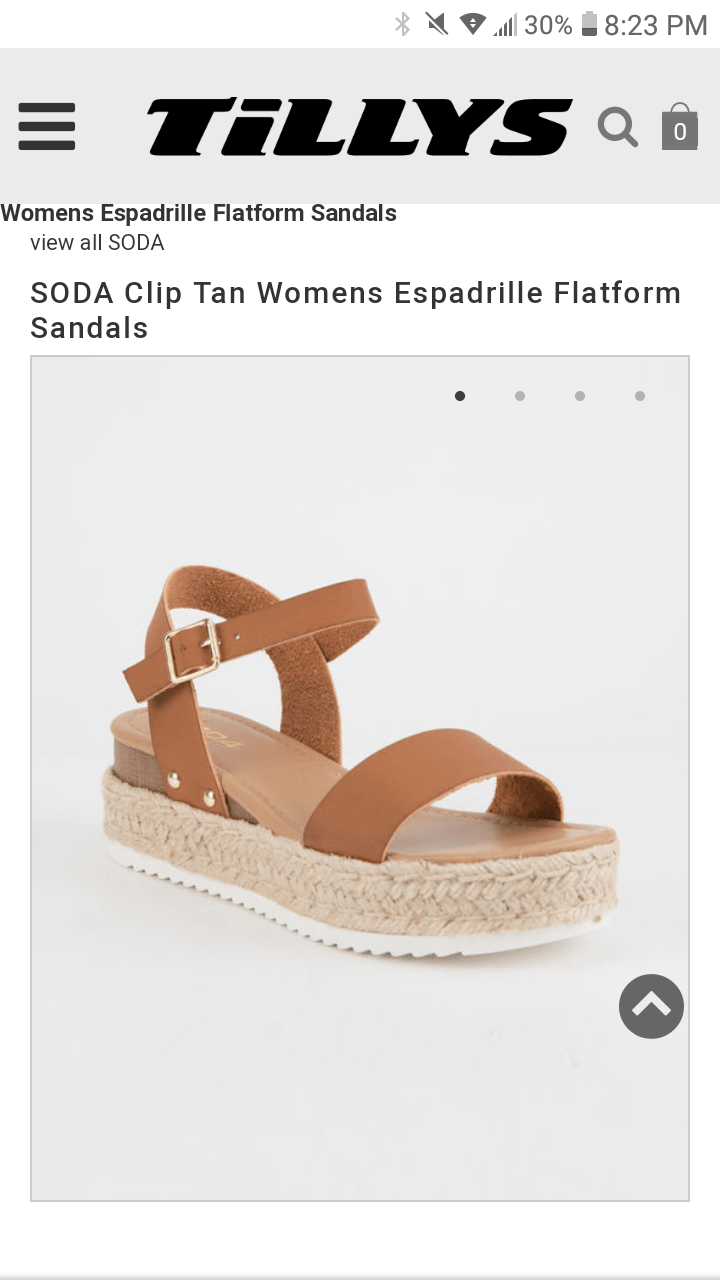
Task: View the shopping bag with 0 items
Action: tap(680, 127)
